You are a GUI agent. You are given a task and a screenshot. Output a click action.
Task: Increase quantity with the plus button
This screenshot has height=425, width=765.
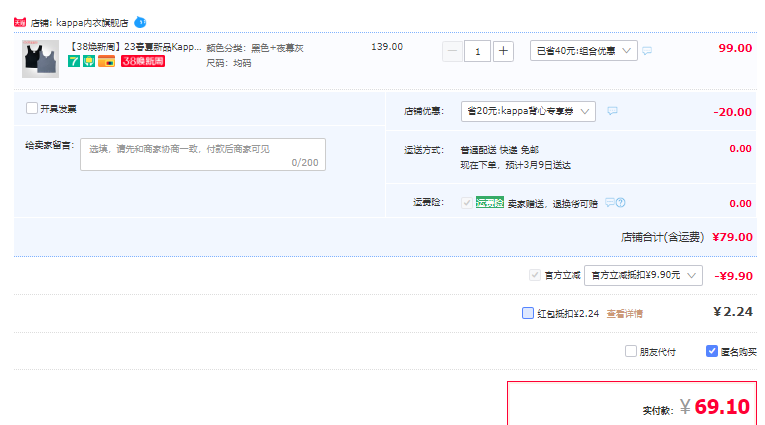[503, 51]
